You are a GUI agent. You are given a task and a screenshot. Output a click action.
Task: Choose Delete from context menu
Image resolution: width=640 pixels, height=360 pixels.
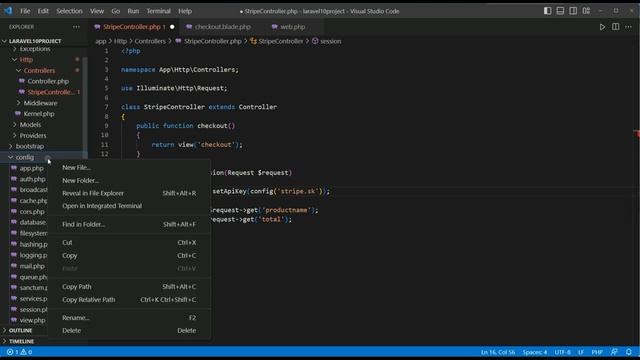point(129,331)
